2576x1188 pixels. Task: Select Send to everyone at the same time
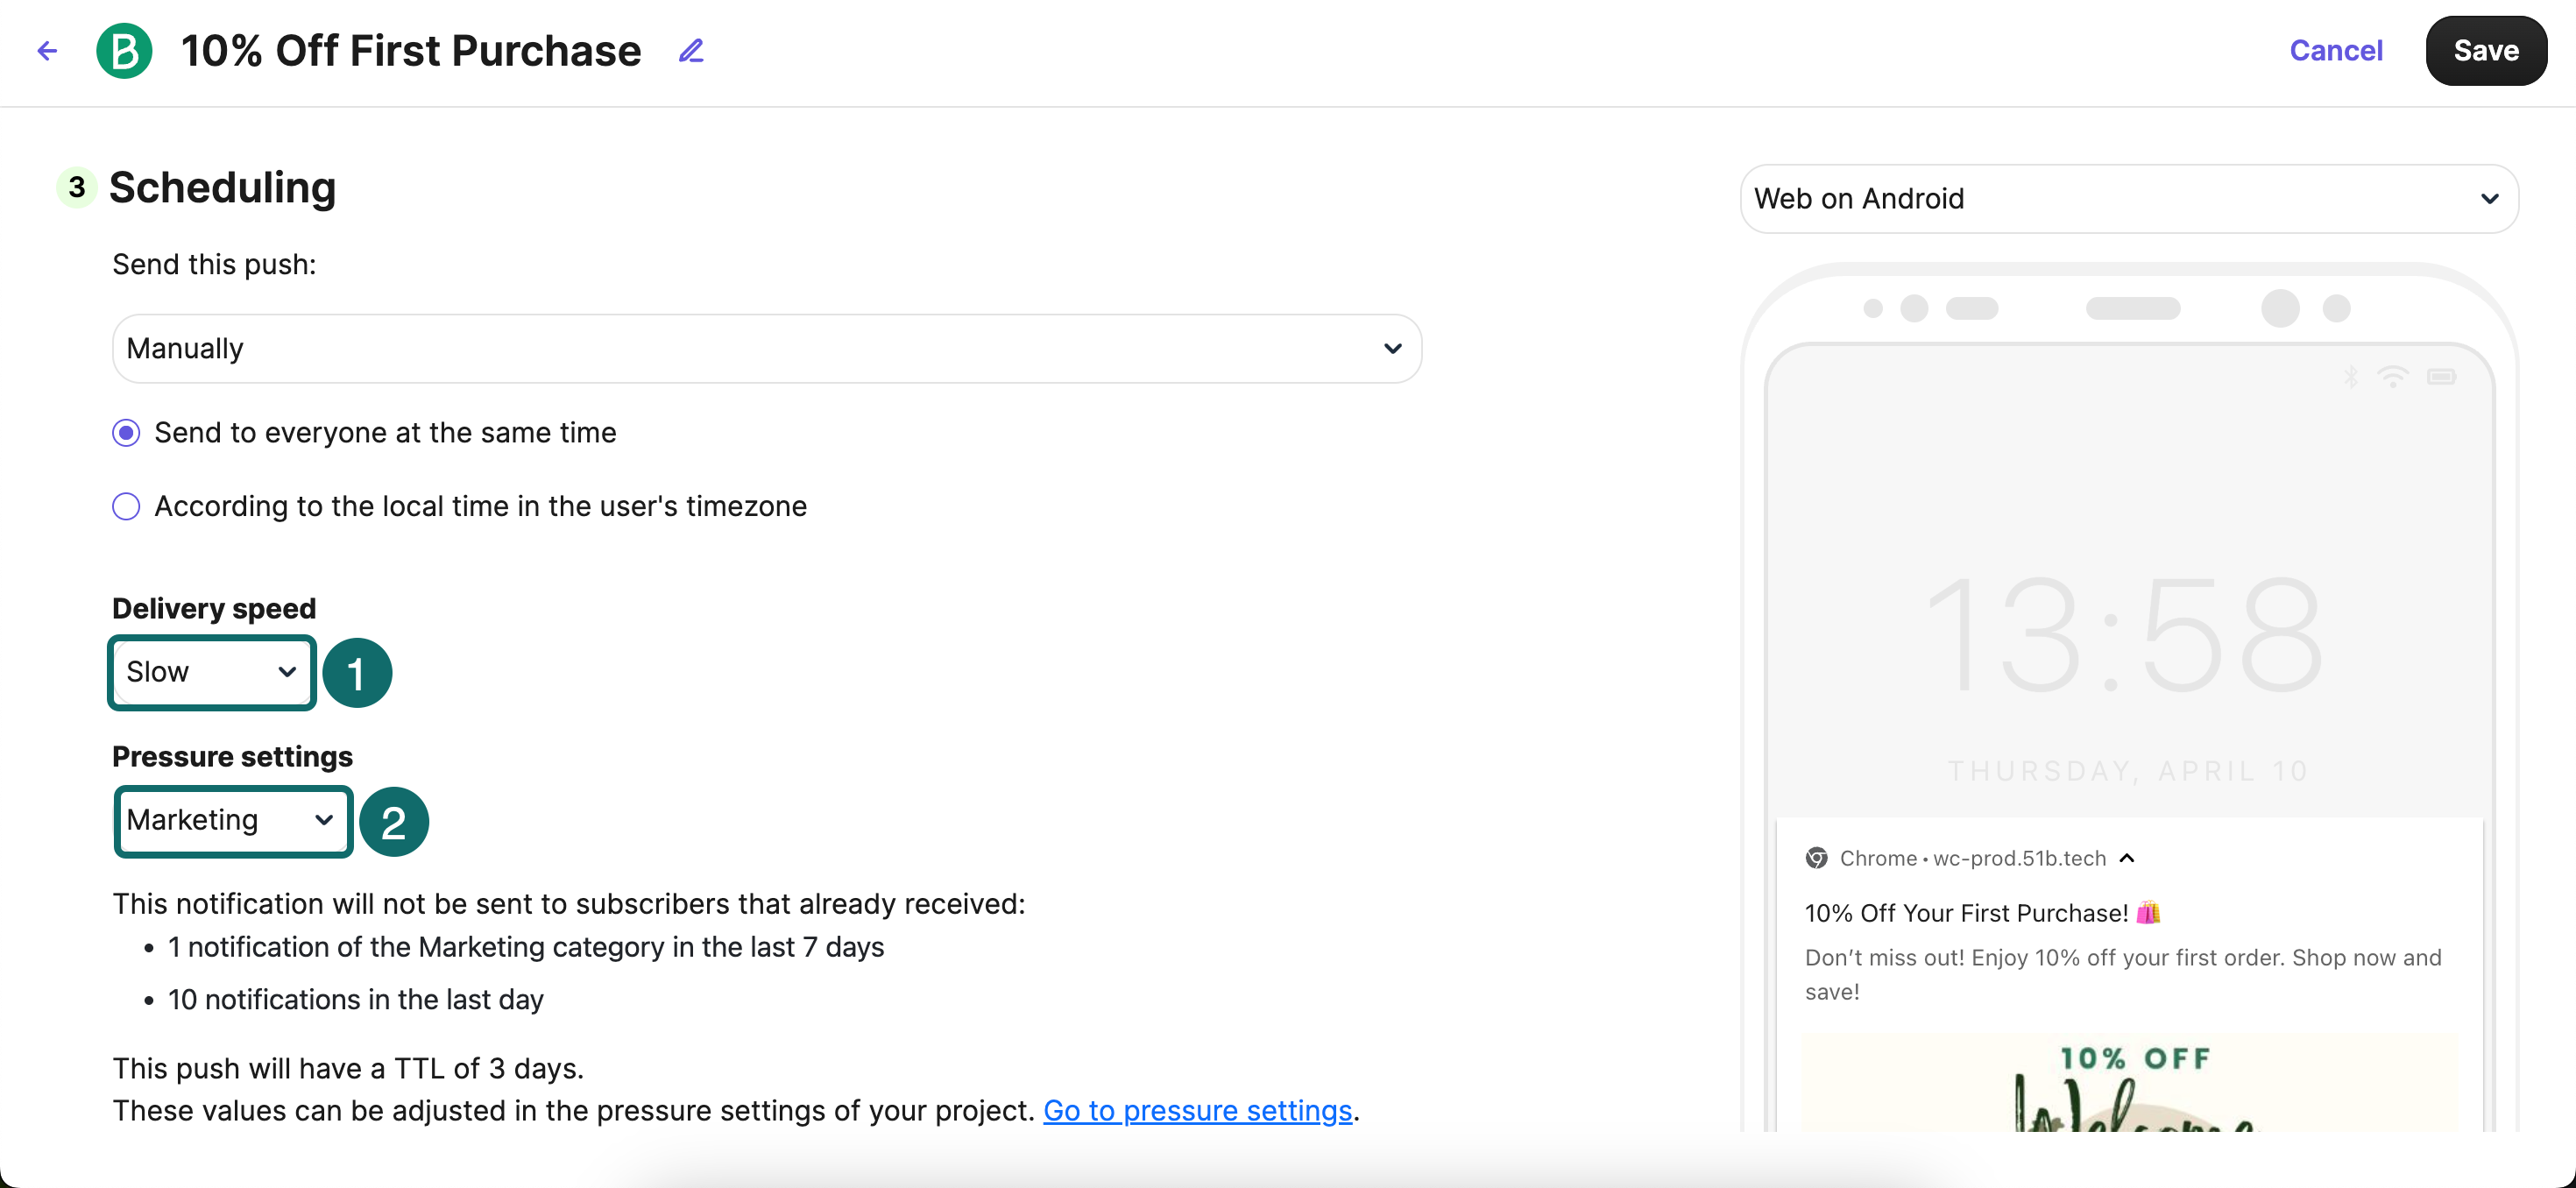(x=126, y=433)
